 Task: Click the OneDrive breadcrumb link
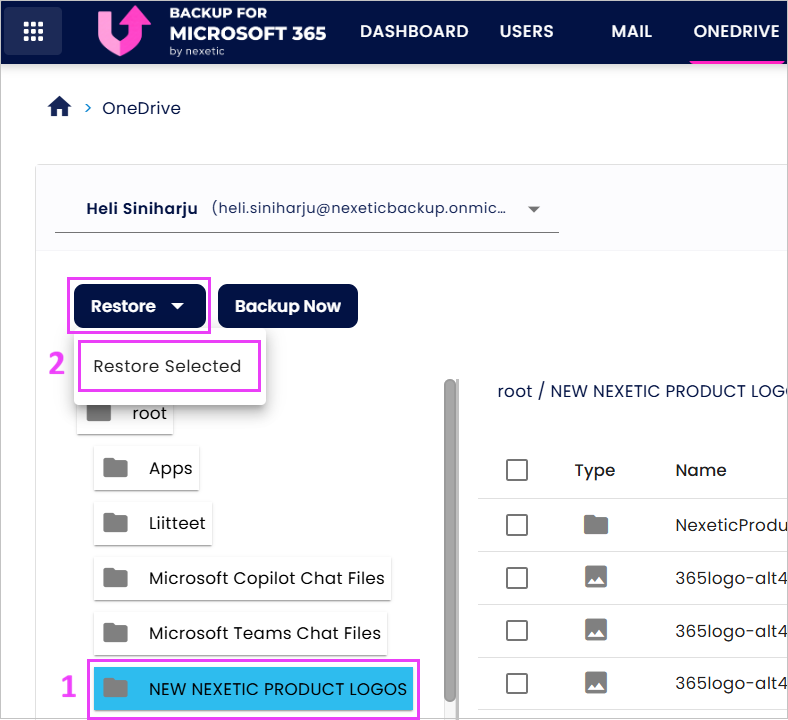tap(141, 108)
